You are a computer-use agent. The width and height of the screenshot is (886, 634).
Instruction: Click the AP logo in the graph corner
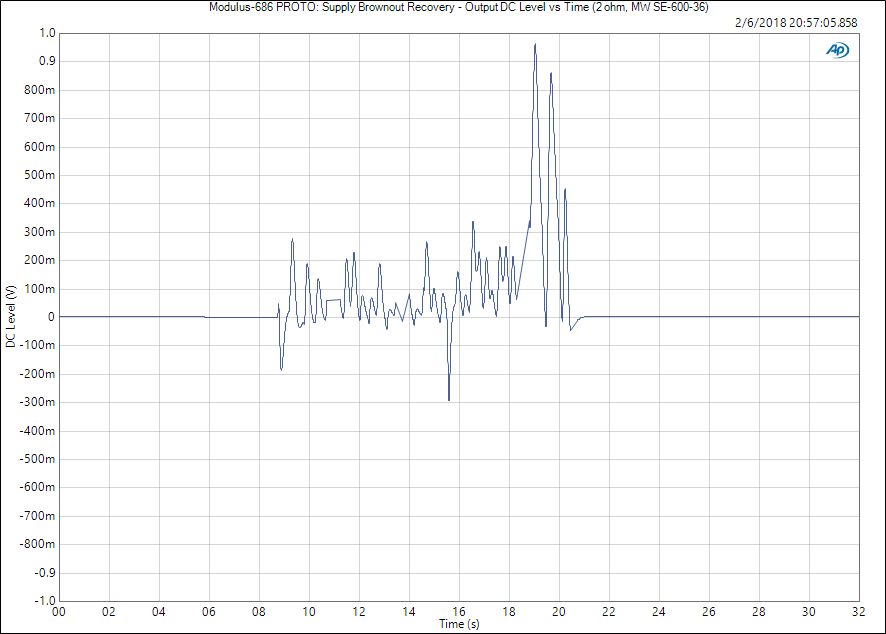click(x=837, y=50)
